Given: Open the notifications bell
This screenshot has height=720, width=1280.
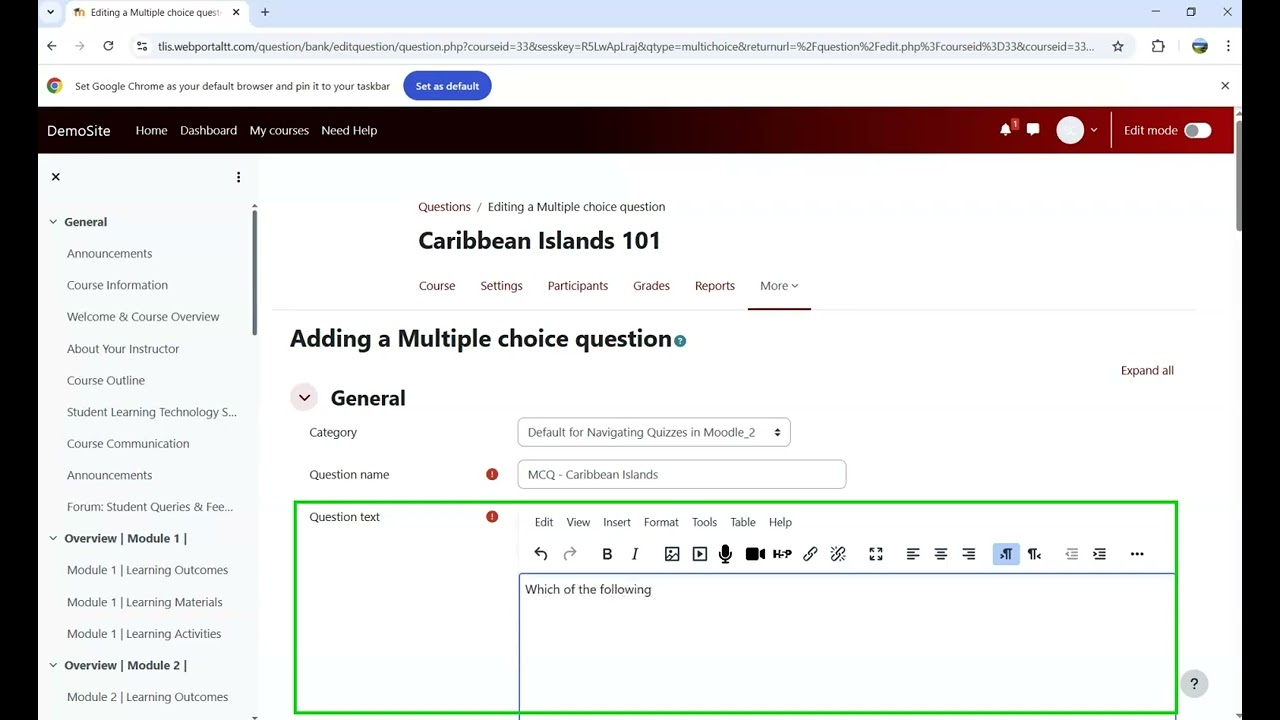Looking at the screenshot, I should point(1006,130).
